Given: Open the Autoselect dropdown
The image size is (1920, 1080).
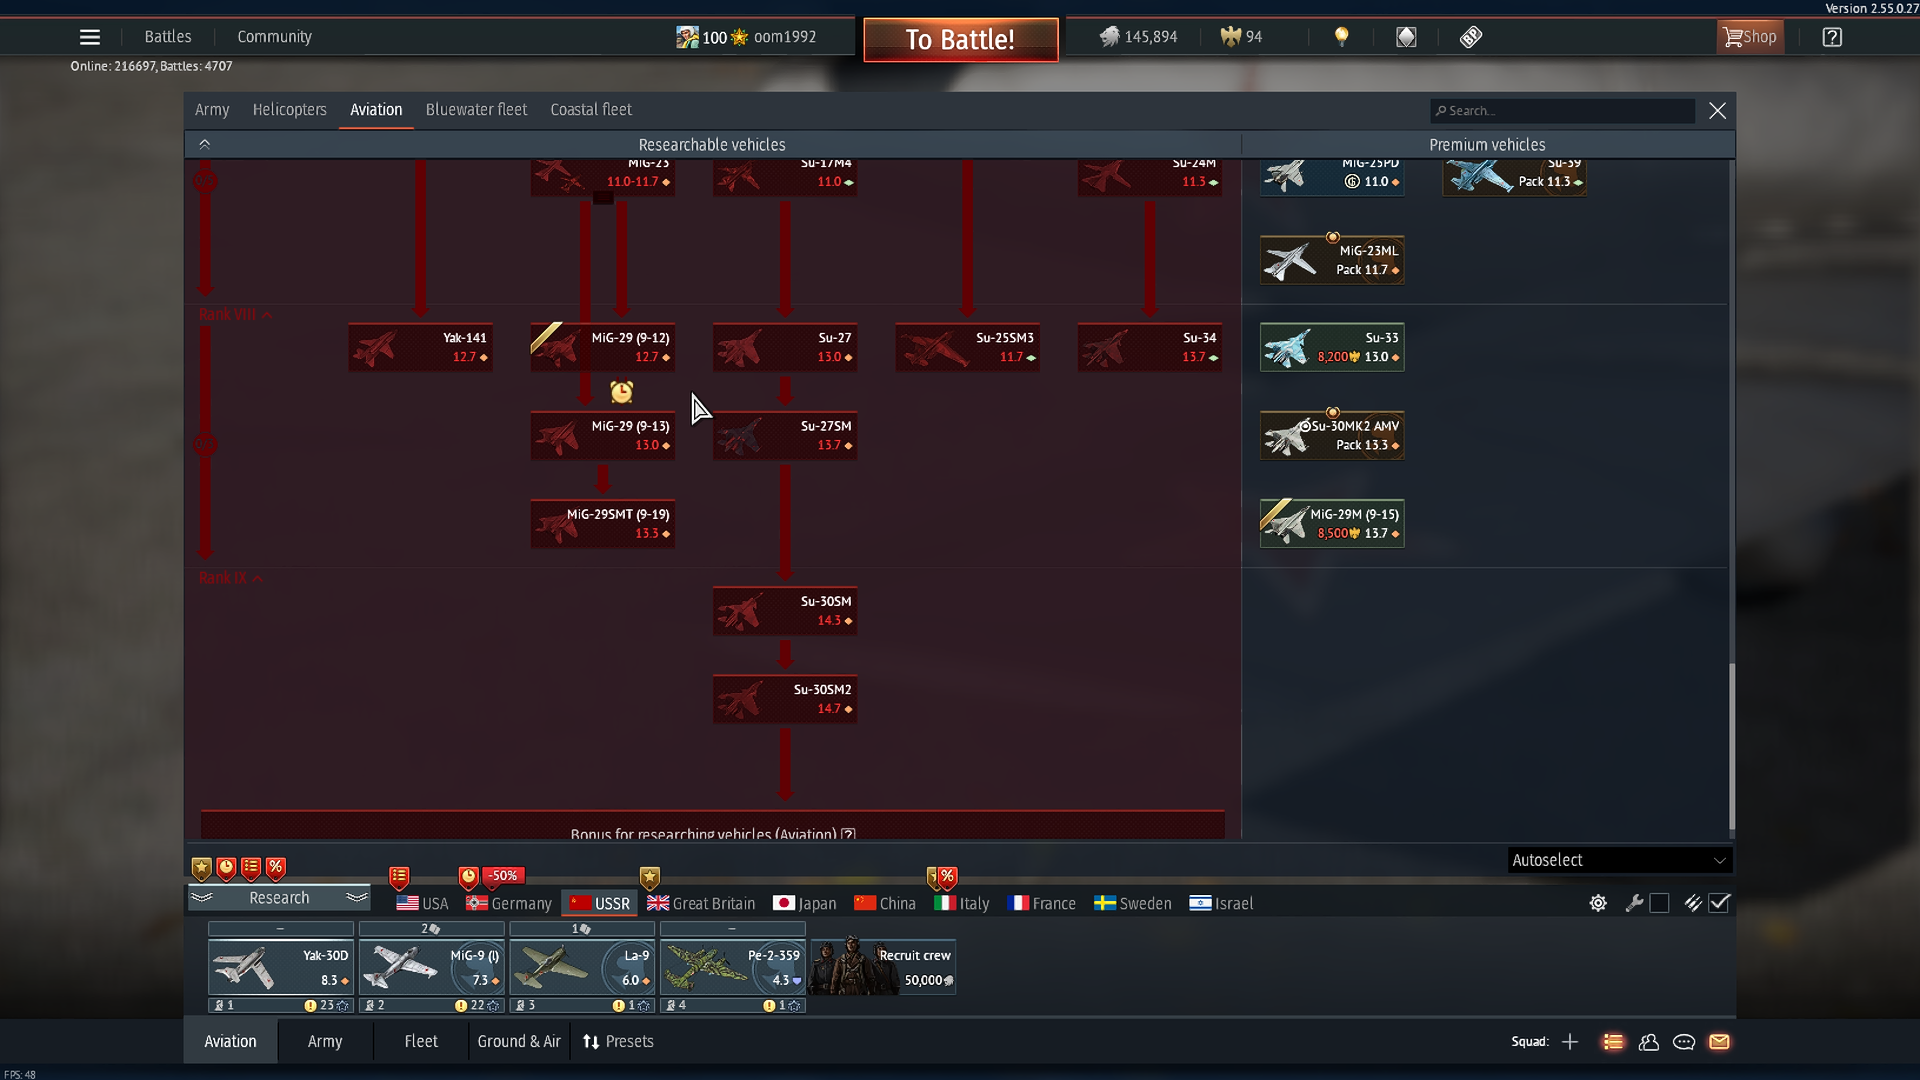Looking at the screenshot, I should [x=1619, y=860].
